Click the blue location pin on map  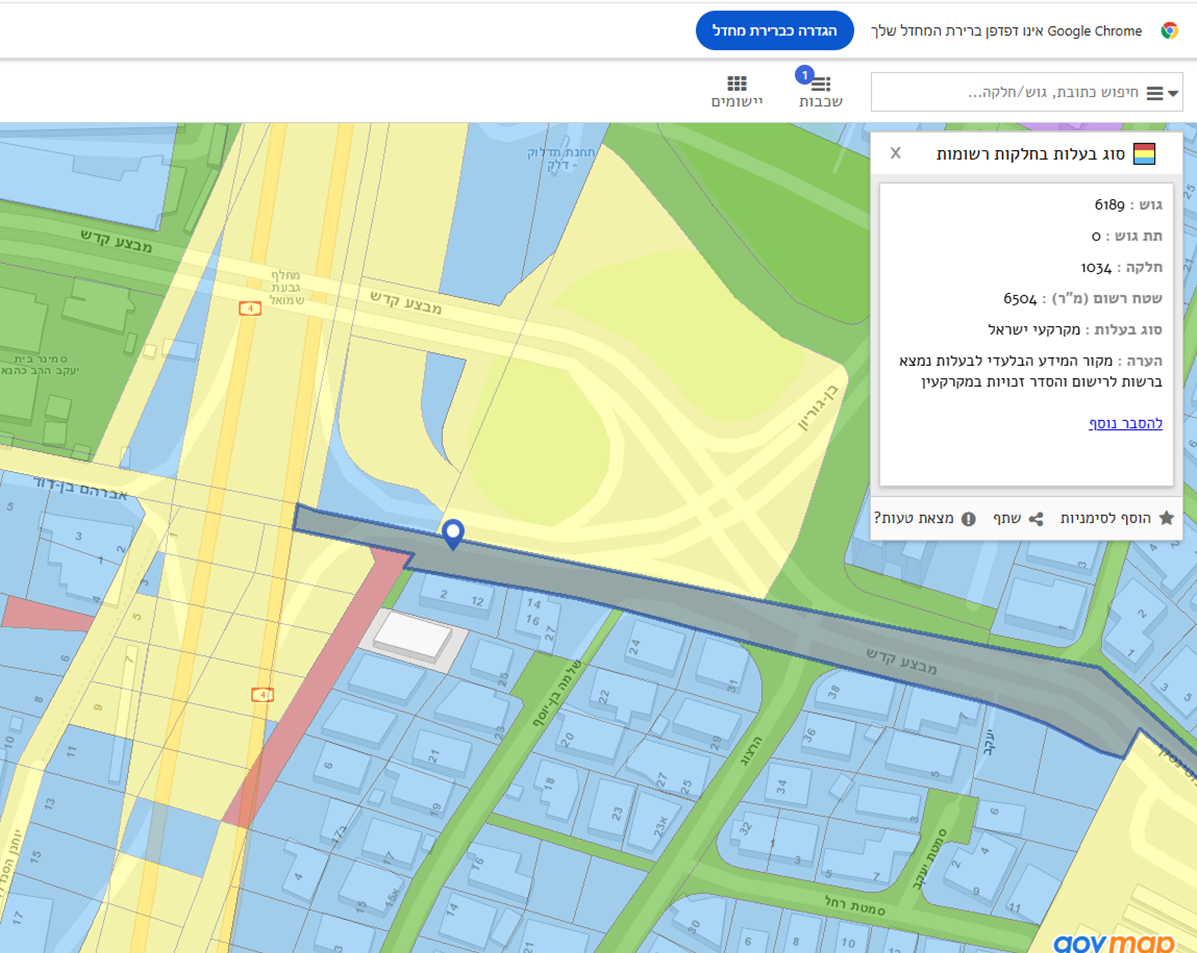pyautogui.click(x=453, y=534)
